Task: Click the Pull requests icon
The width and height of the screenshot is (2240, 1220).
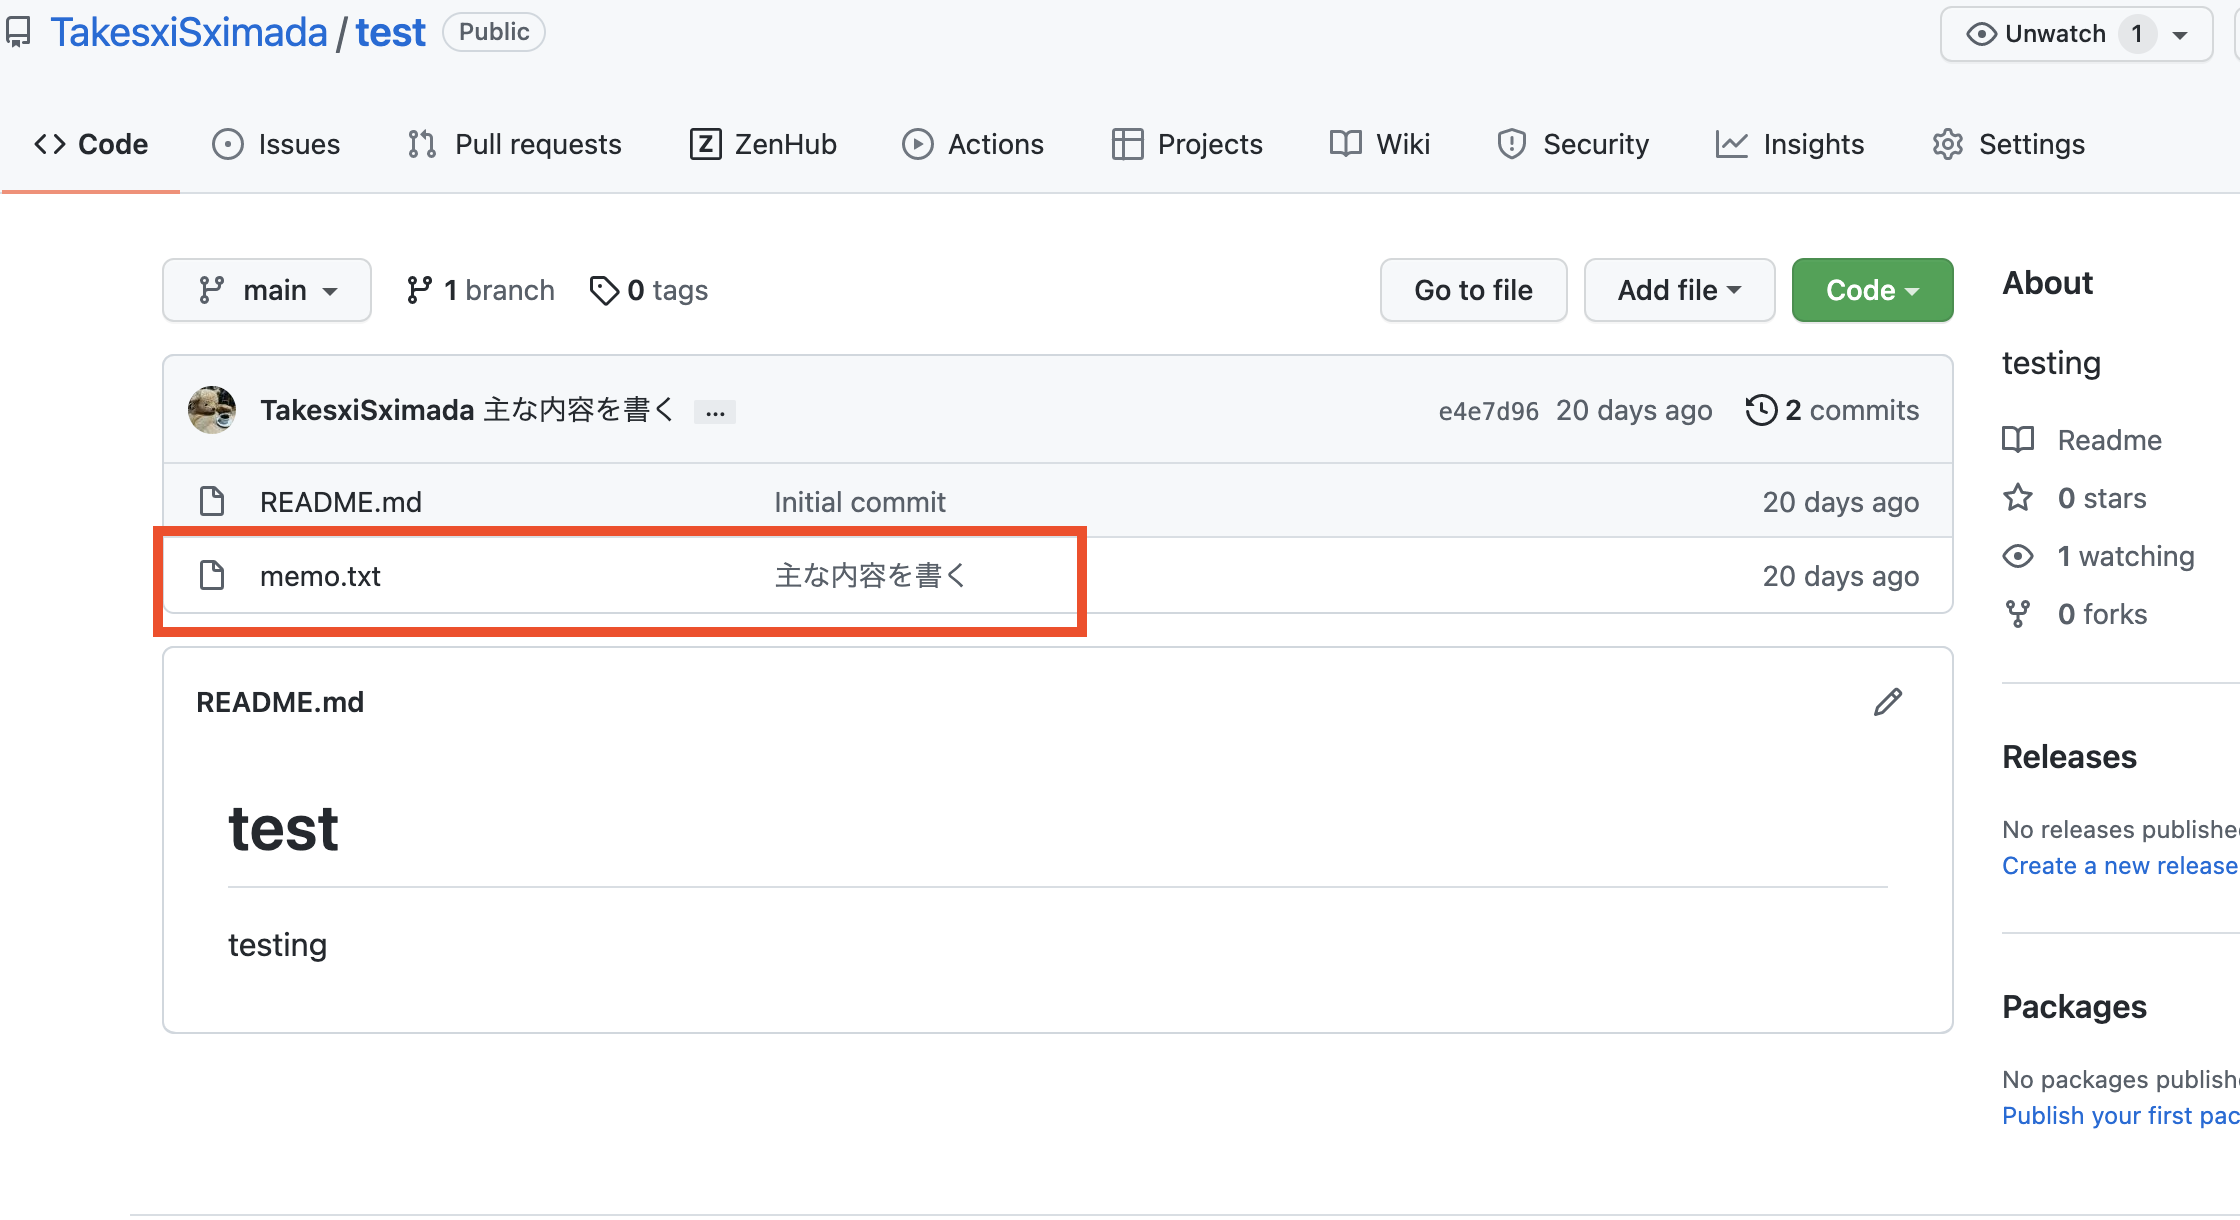Action: tap(424, 144)
